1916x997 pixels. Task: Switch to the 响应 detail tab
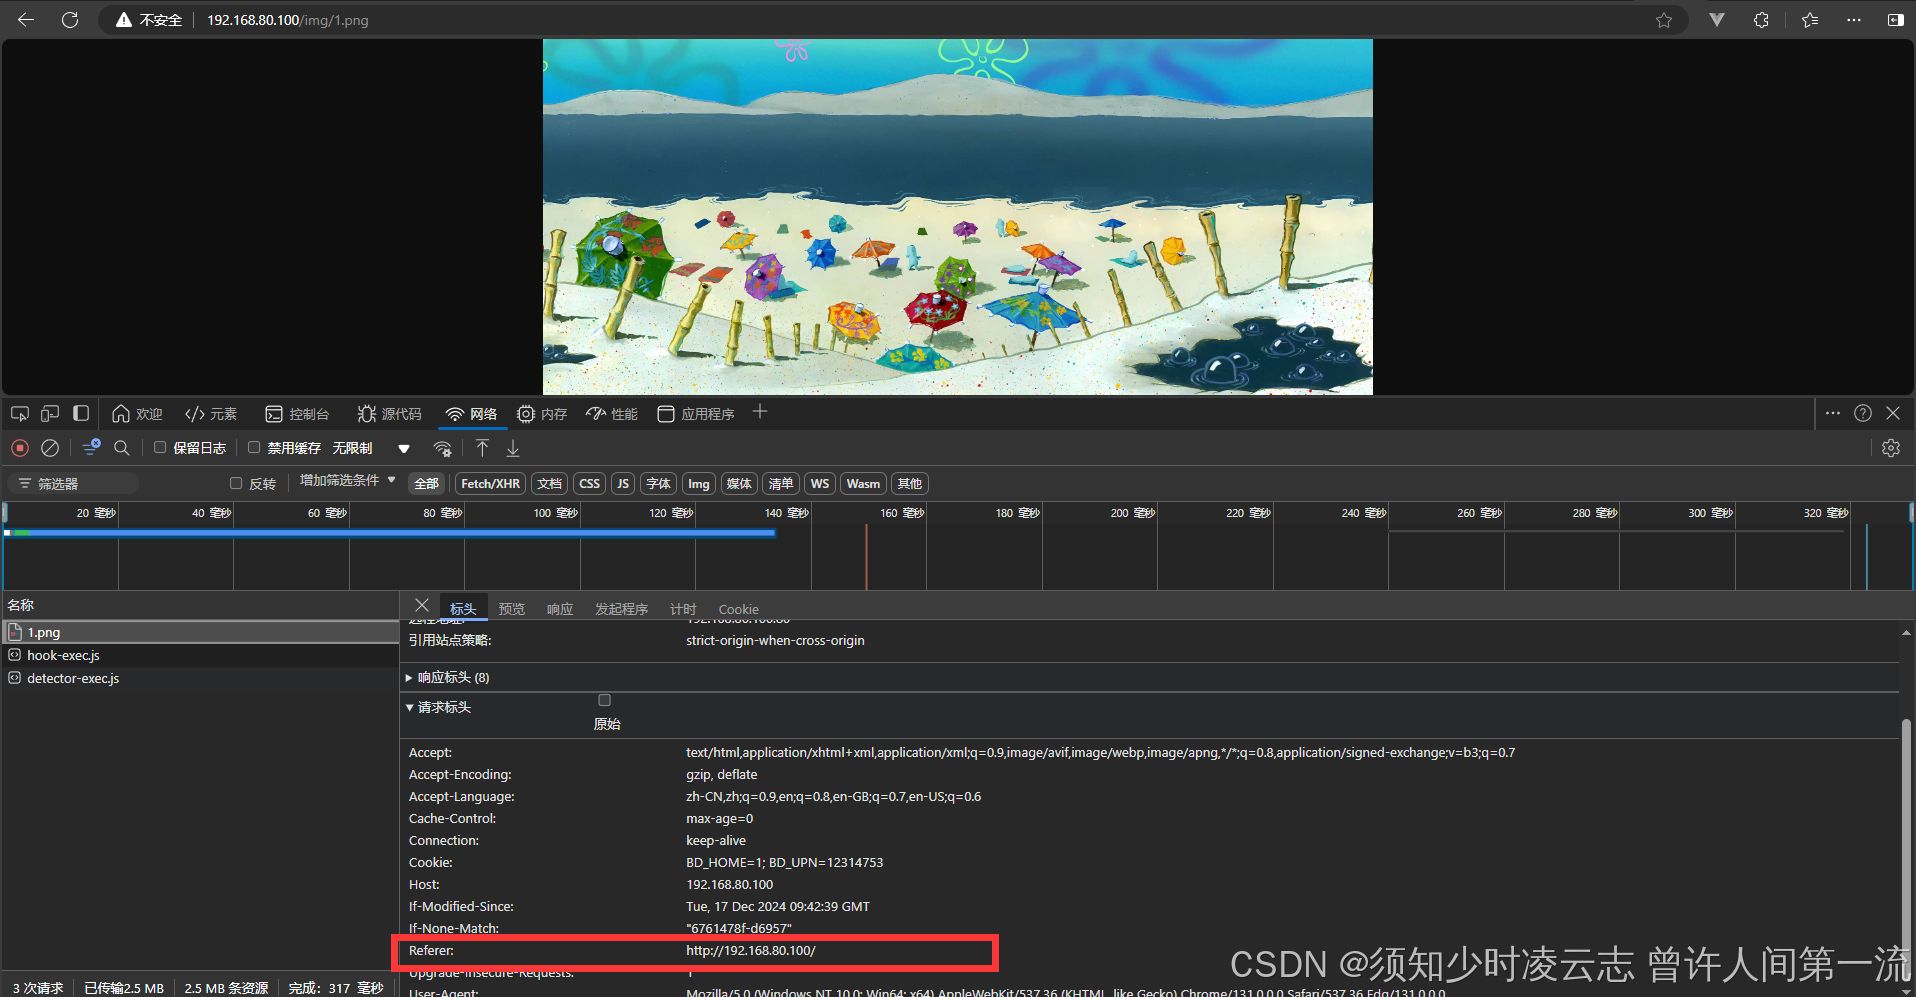tap(560, 609)
